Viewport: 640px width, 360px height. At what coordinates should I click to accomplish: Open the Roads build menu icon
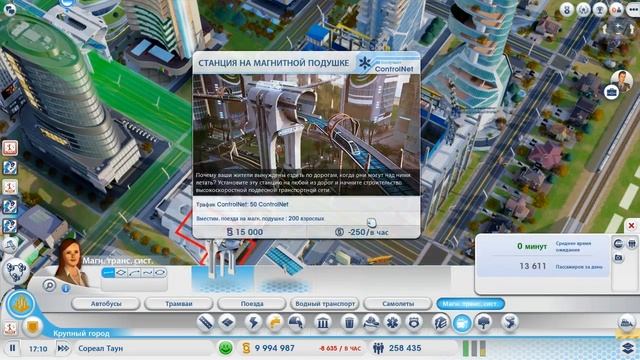(x=205, y=322)
